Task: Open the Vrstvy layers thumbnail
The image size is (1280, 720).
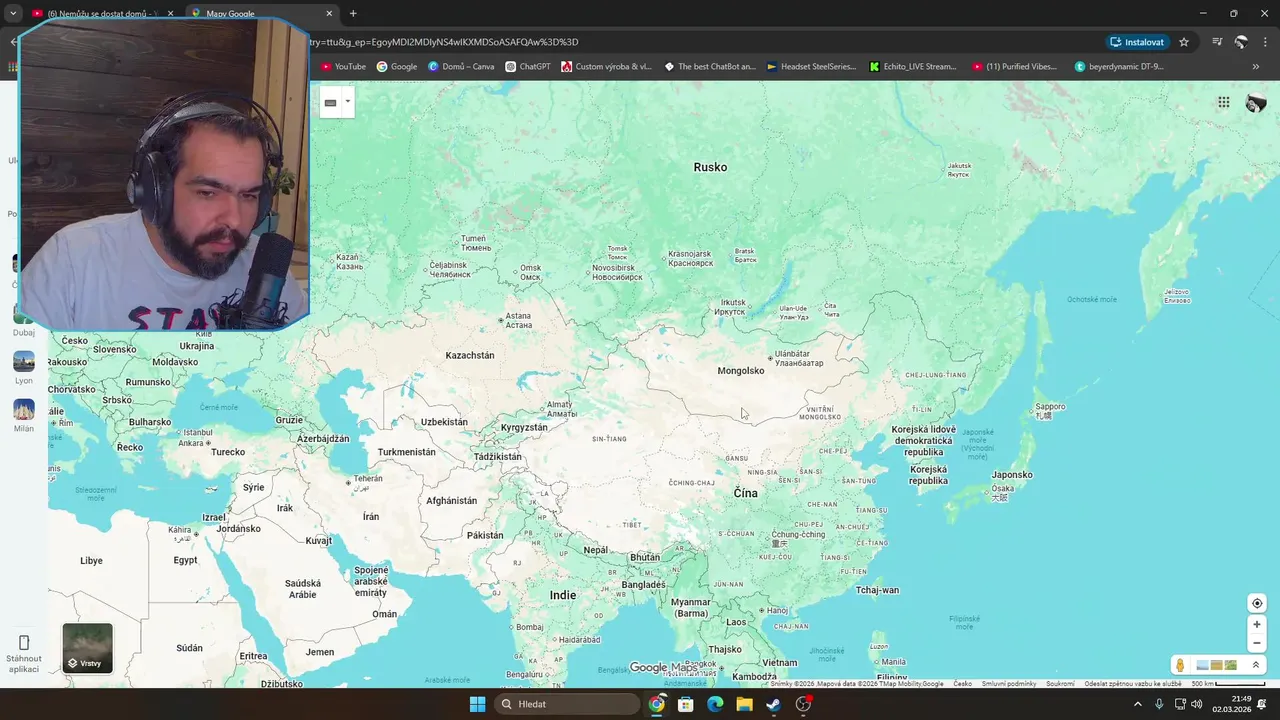Action: pos(88,648)
